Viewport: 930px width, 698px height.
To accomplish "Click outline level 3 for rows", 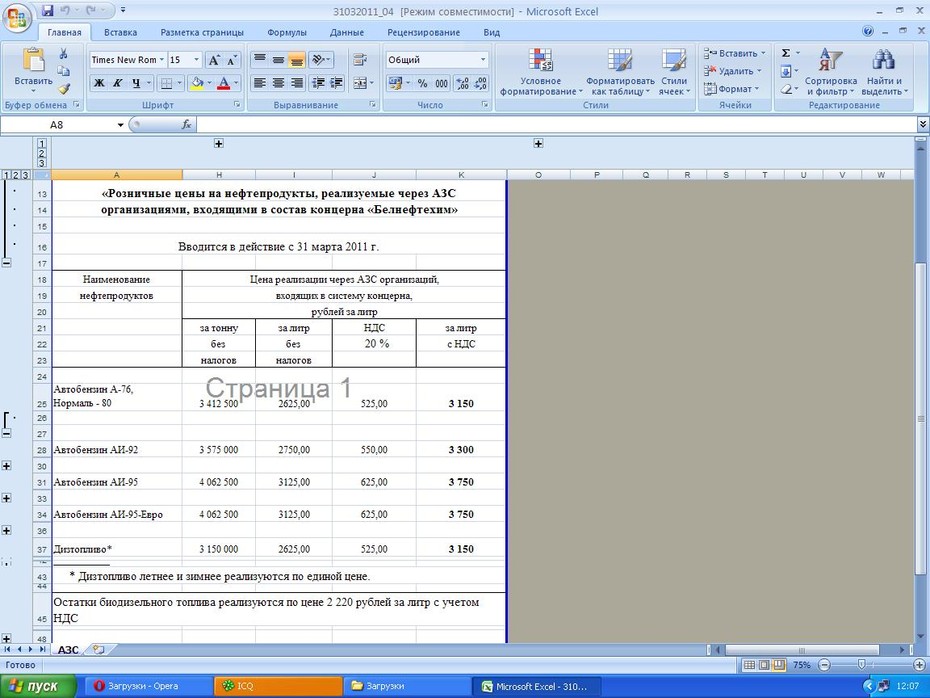I will (25, 175).
